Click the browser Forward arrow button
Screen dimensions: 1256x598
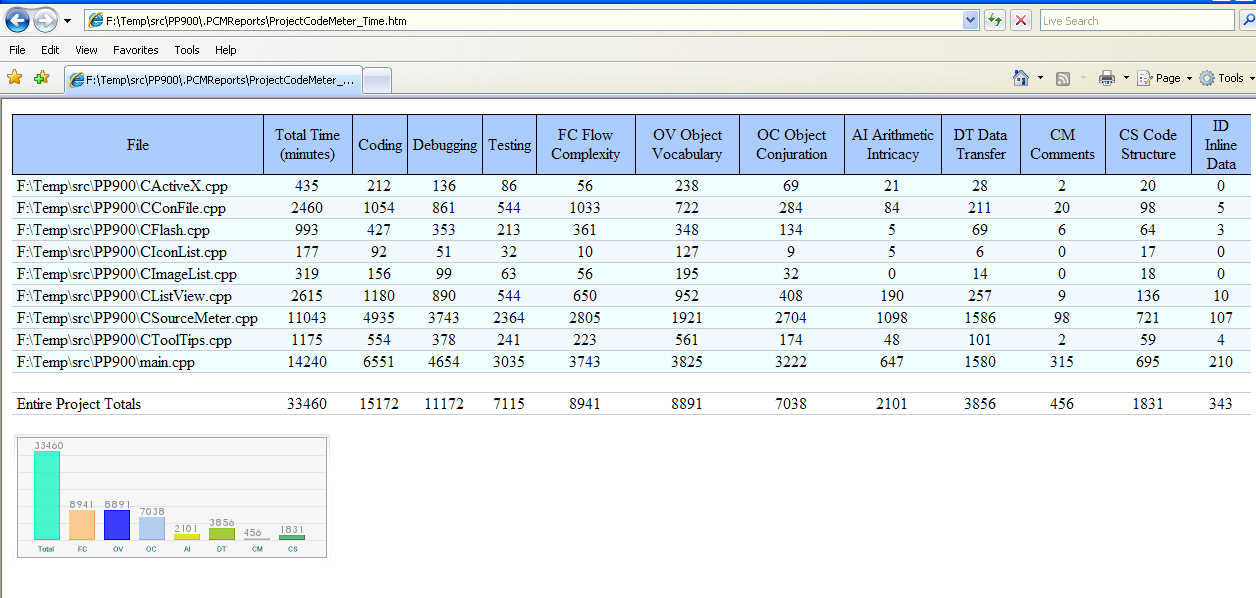point(45,20)
